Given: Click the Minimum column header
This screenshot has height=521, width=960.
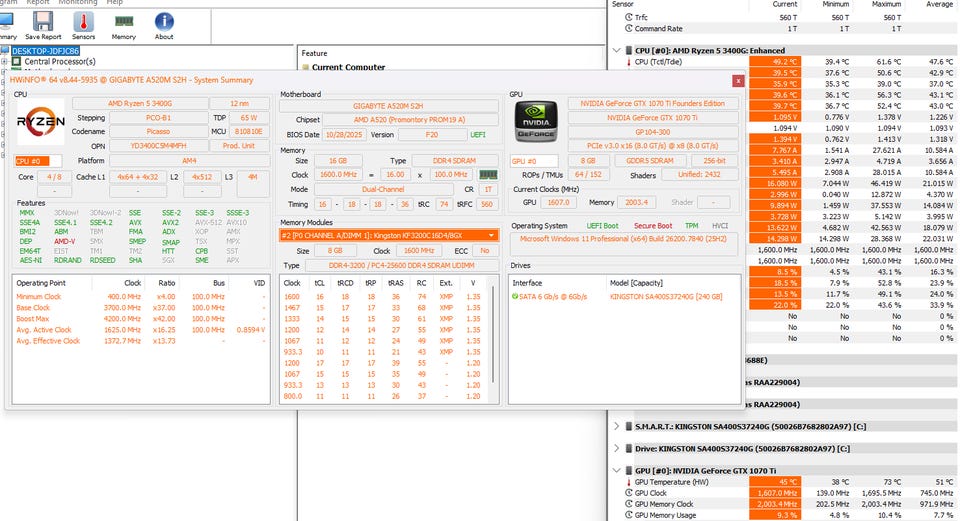Looking at the screenshot, I should [836, 4].
